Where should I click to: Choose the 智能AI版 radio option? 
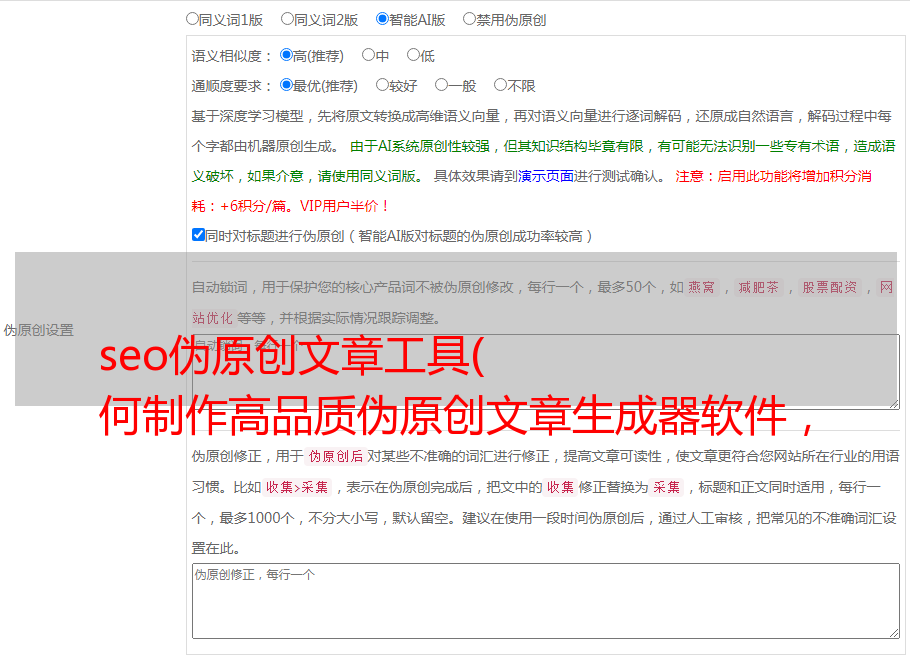click(382, 19)
